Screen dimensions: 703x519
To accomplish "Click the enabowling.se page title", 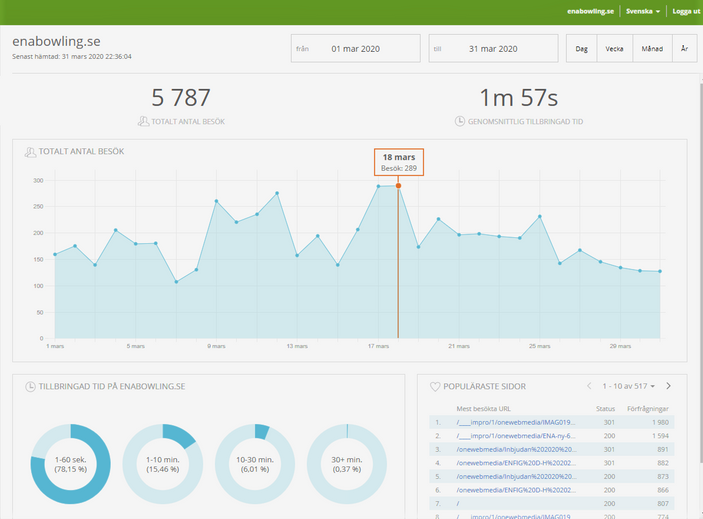I will (x=56, y=41).
